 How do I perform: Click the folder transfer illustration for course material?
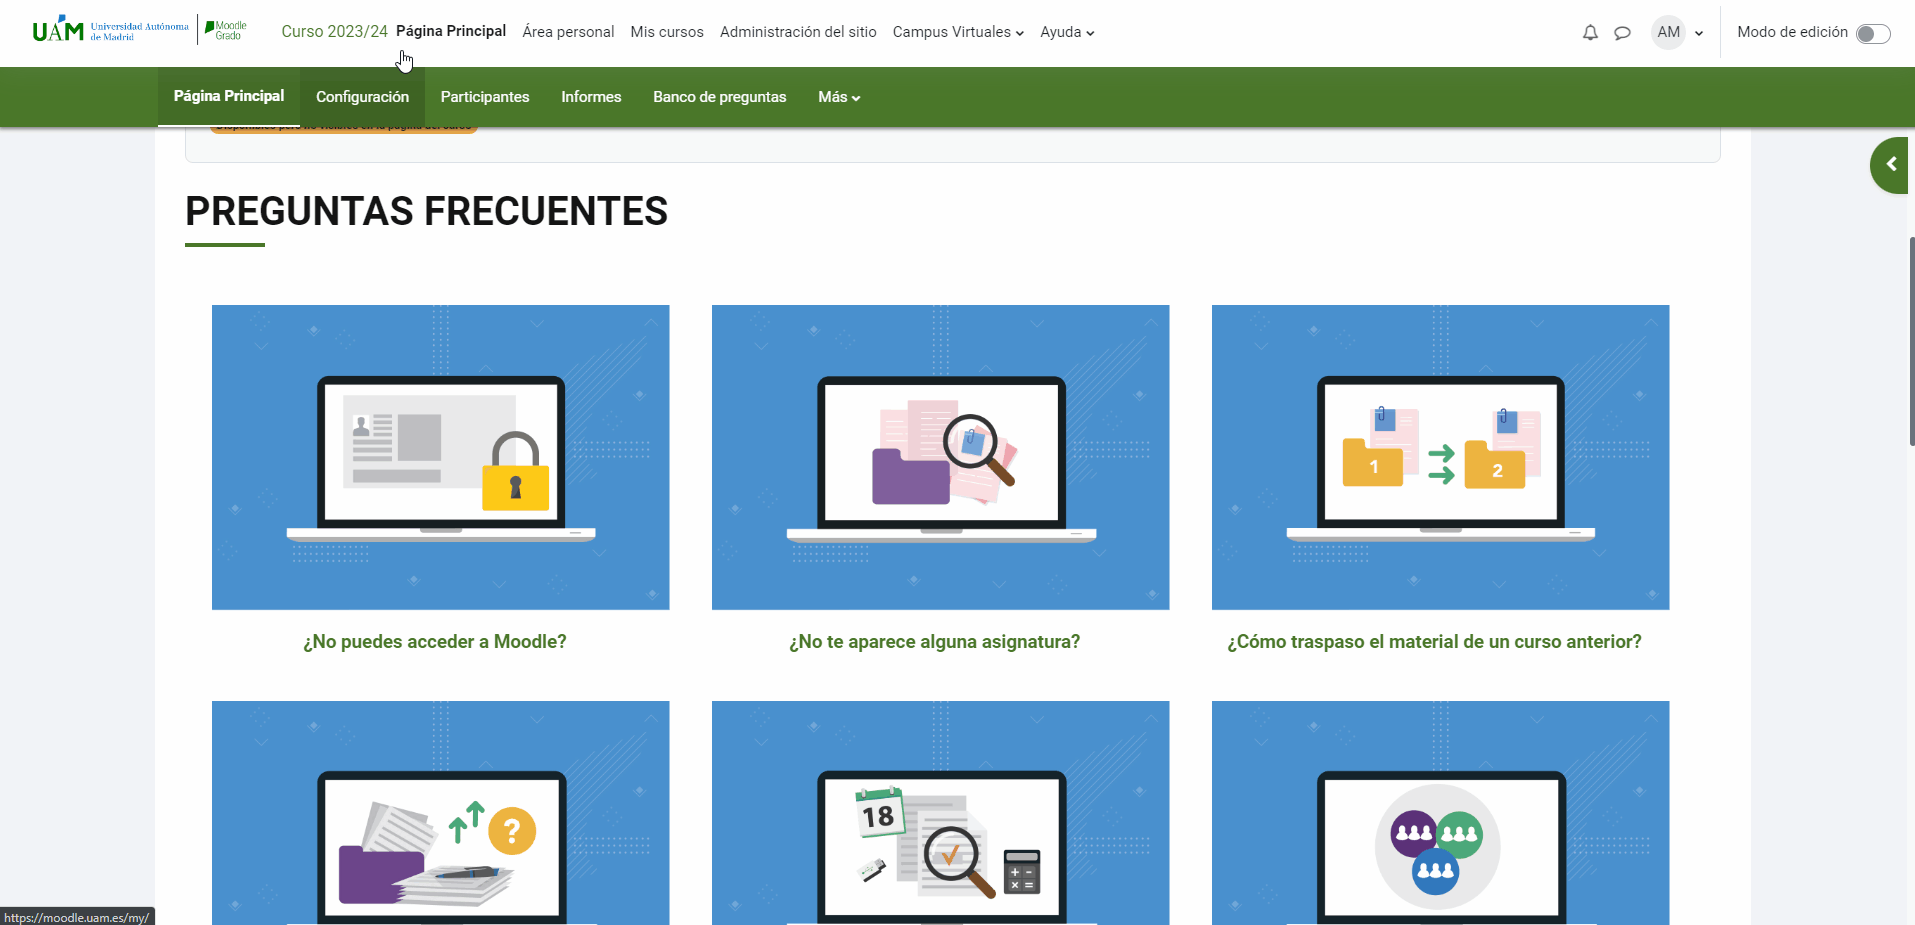pyautogui.click(x=1439, y=457)
